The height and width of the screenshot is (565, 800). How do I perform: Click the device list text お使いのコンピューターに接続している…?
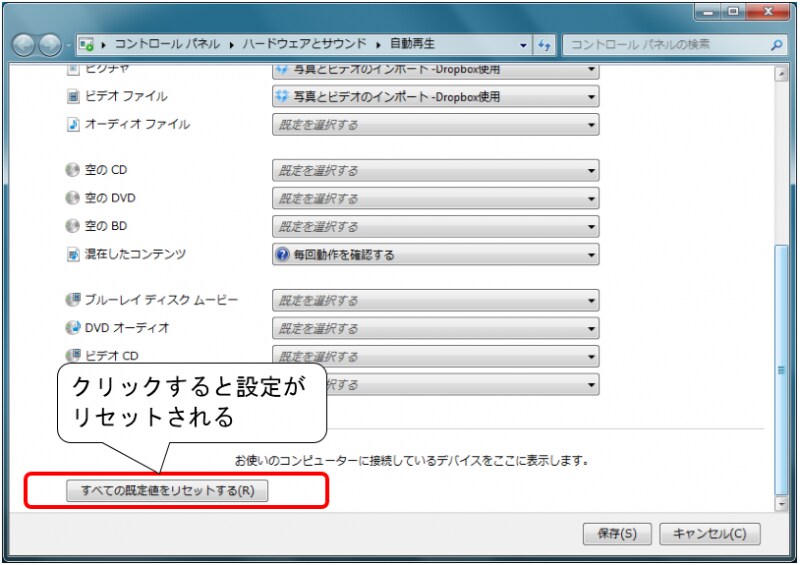click(x=411, y=460)
